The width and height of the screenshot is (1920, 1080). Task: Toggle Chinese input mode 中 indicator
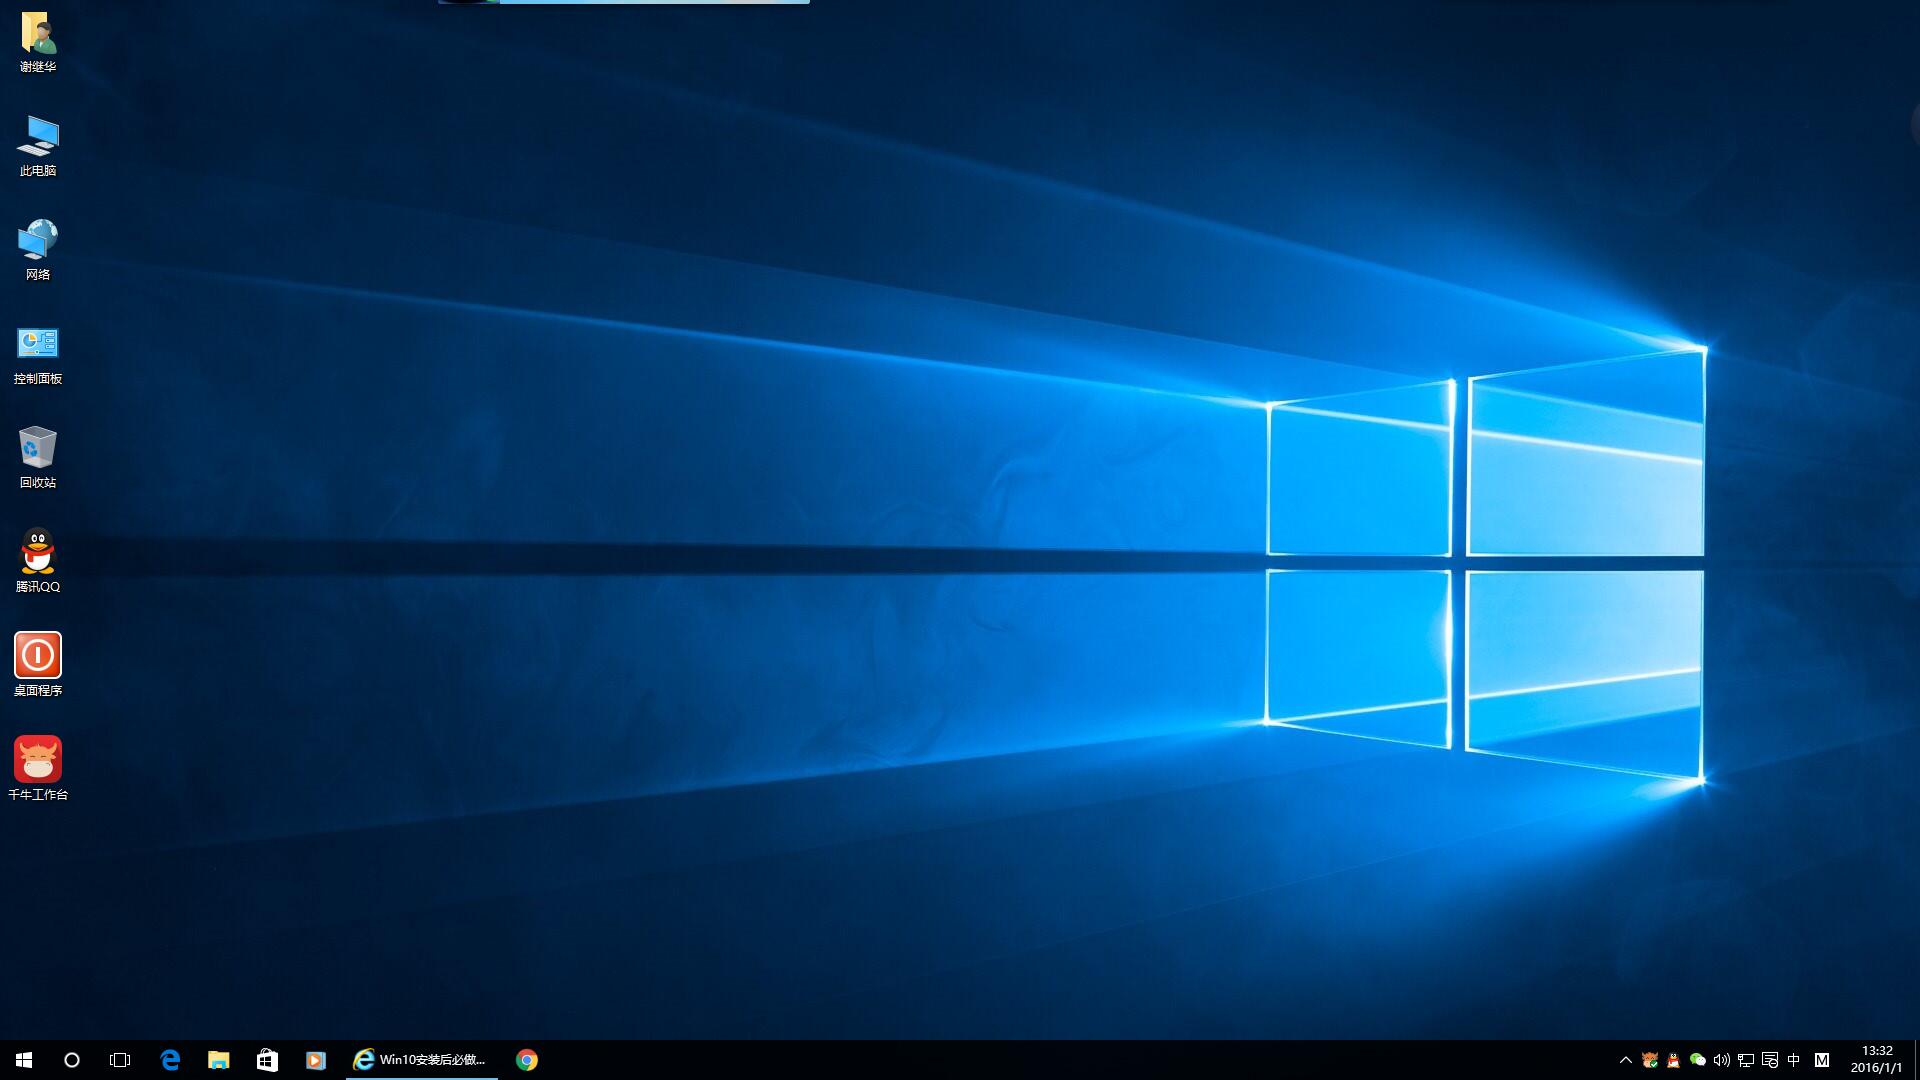[1793, 1060]
